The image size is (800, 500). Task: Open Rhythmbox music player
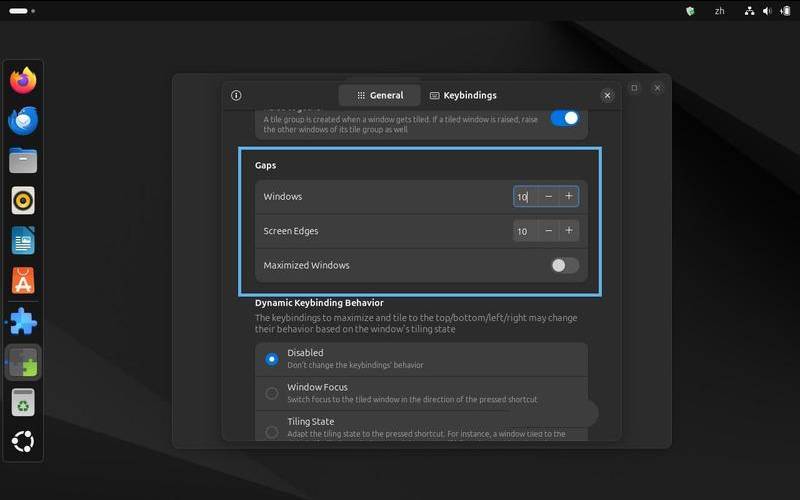[23, 200]
